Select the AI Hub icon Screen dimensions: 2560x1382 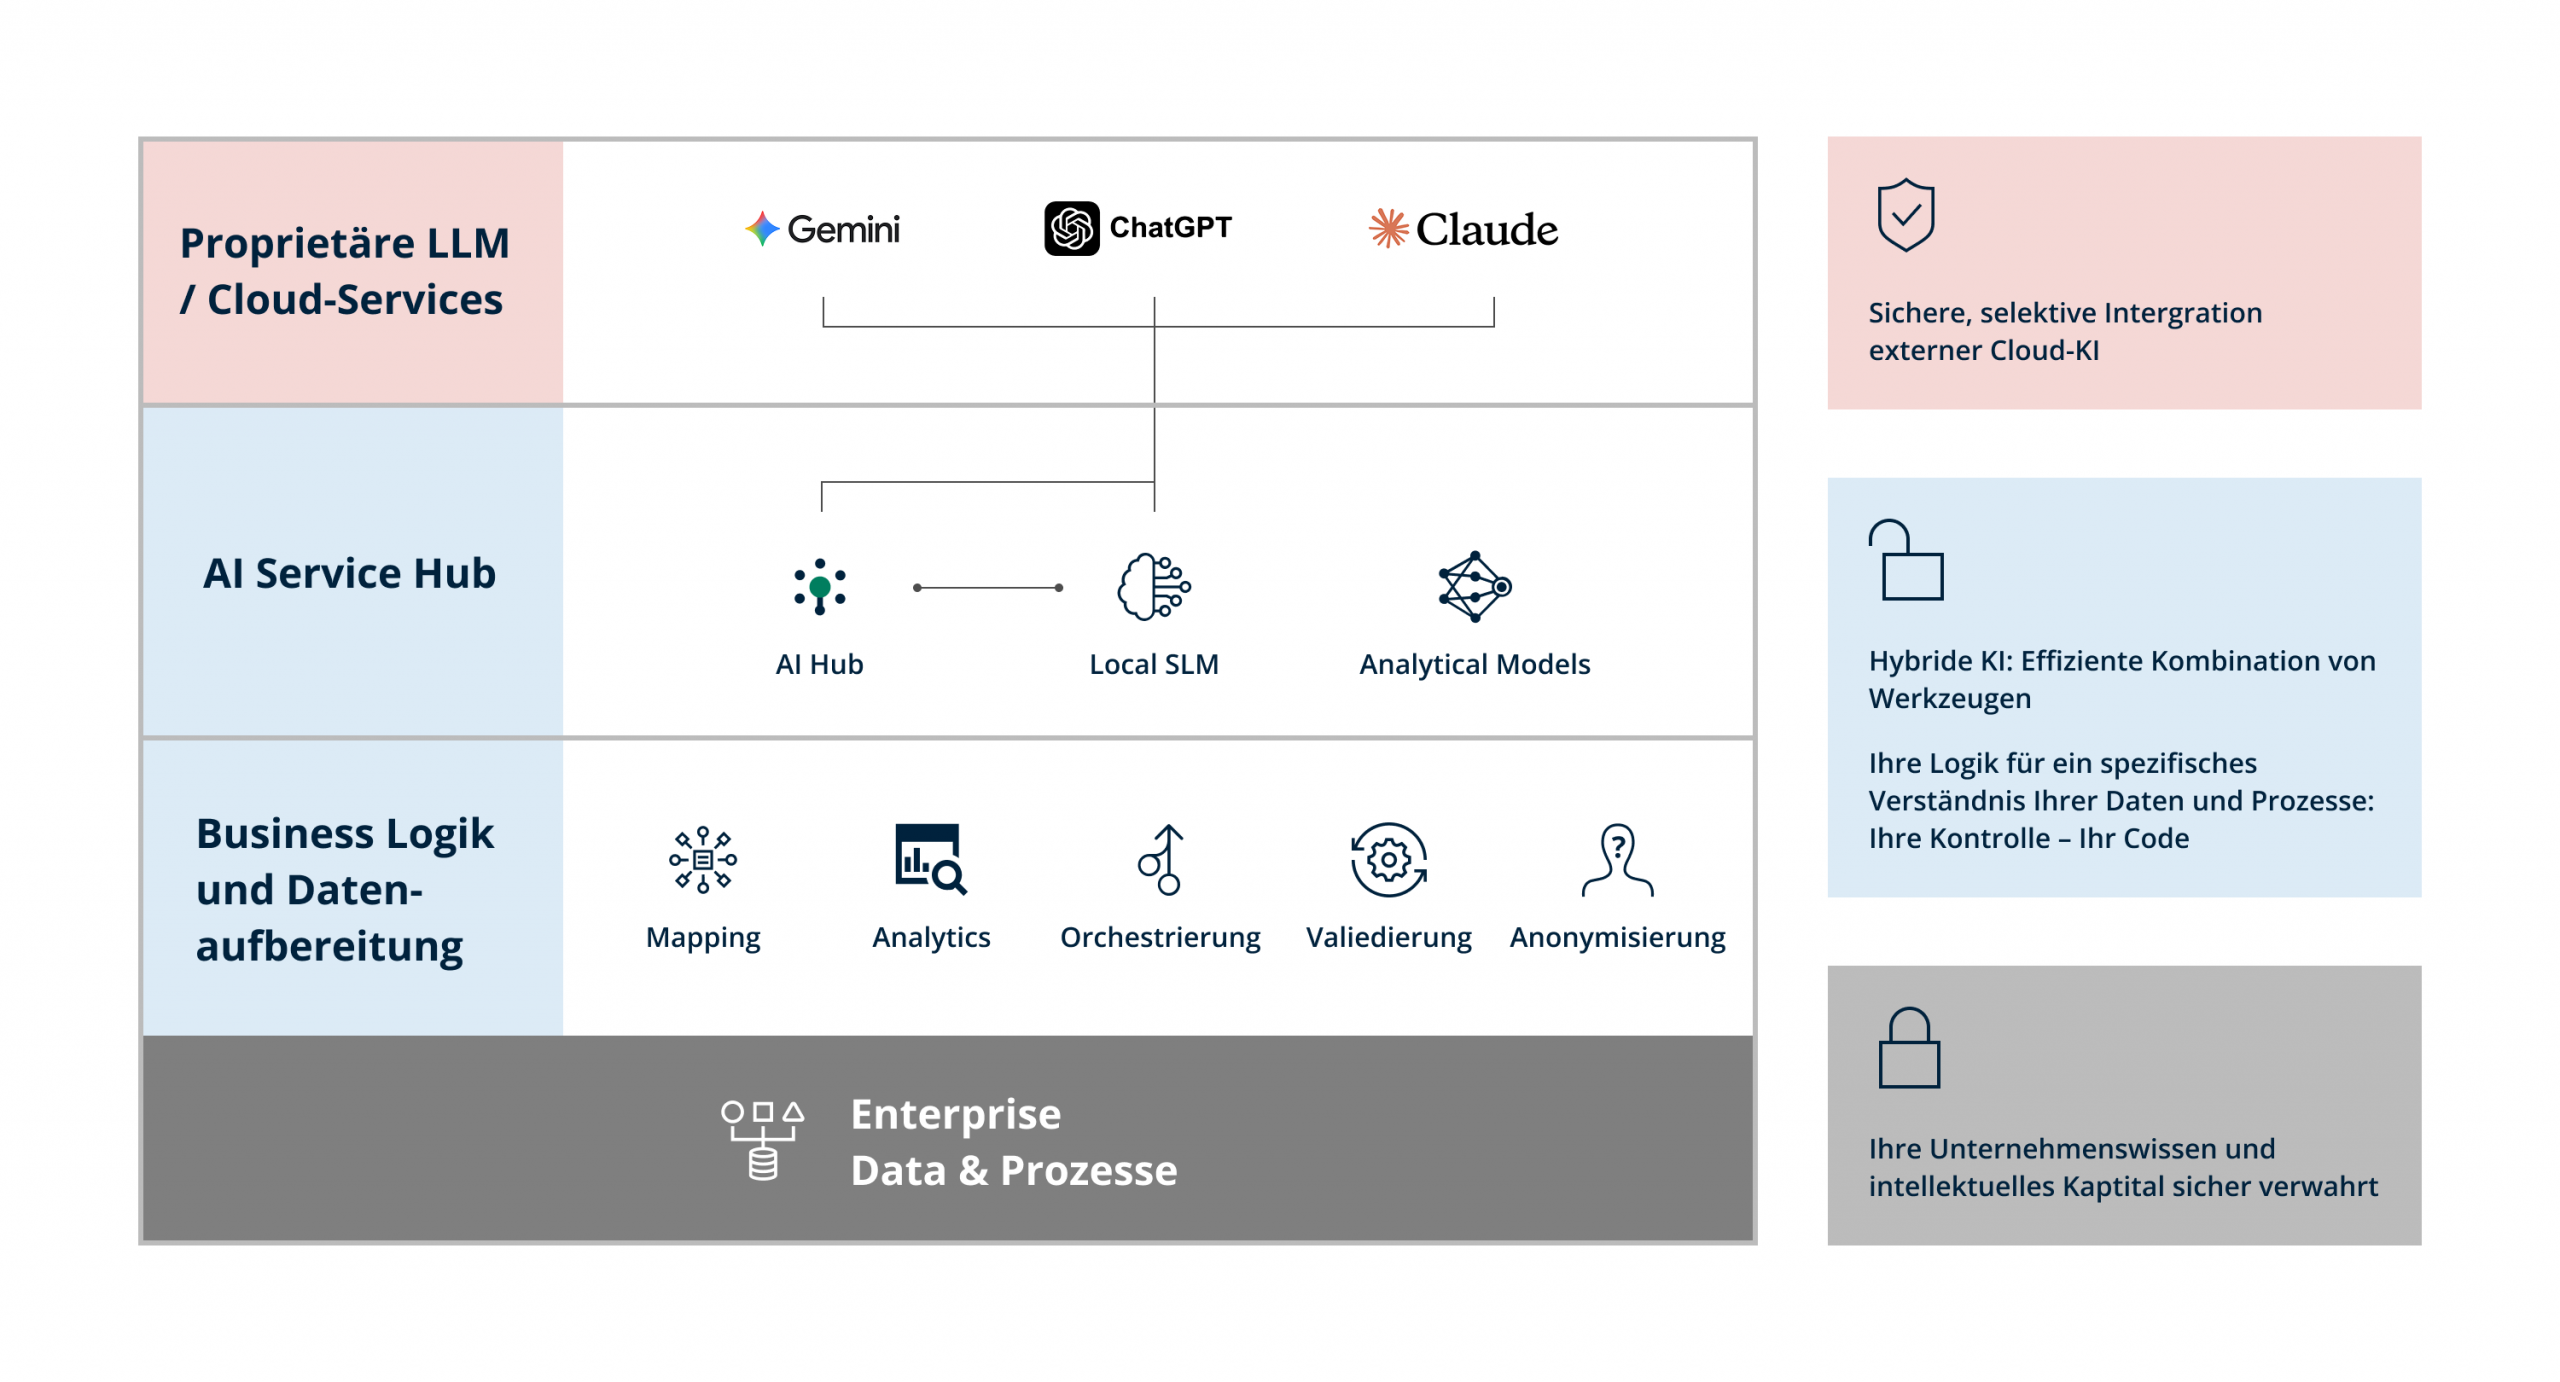click(x=819, y=586)
